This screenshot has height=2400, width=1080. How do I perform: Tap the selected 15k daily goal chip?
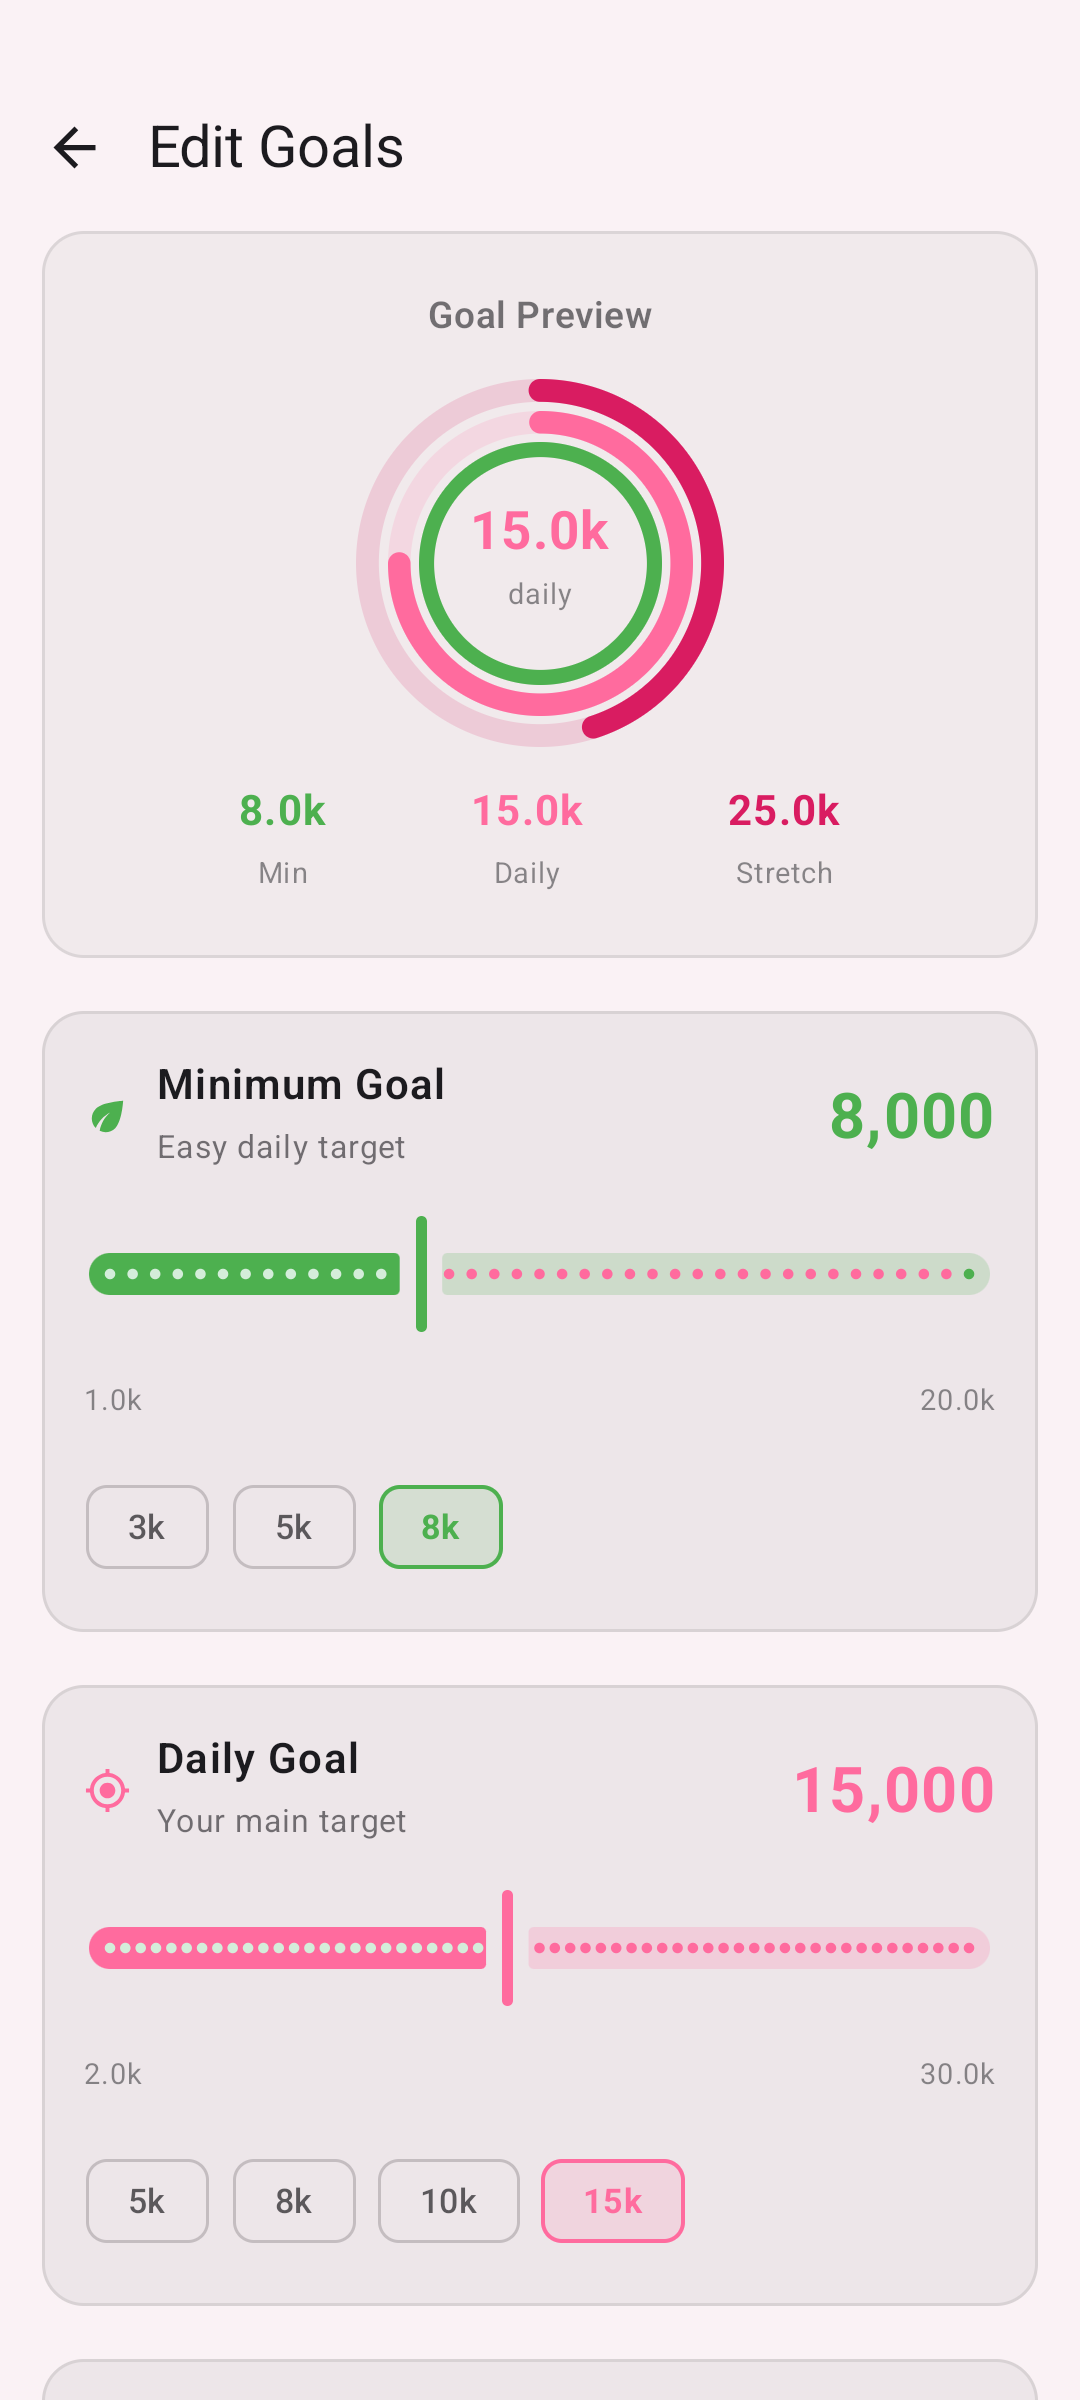612,2201
